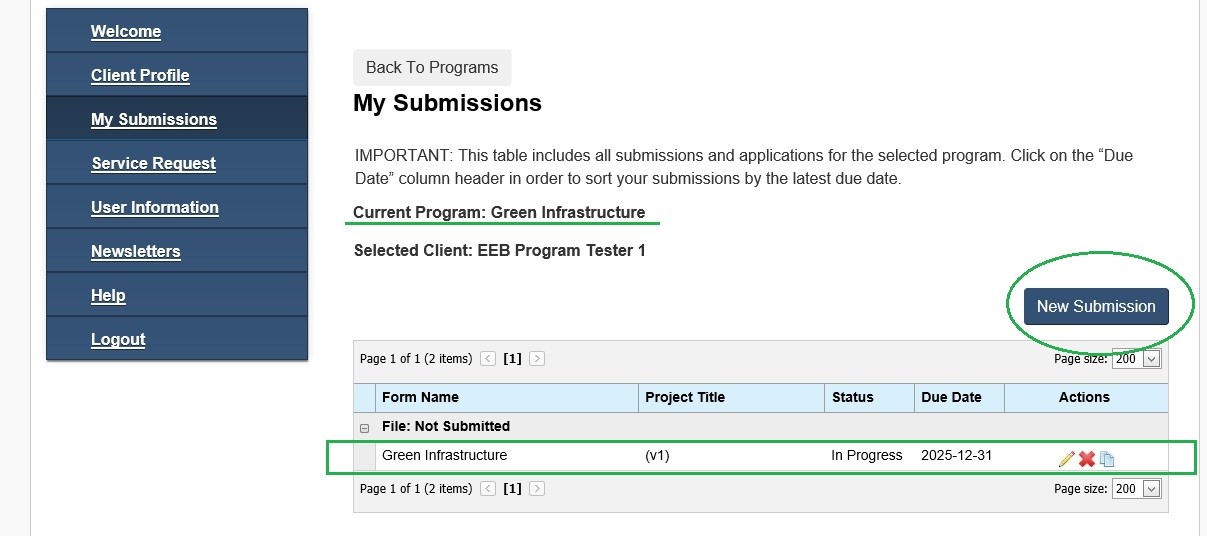Delete the Green Infrastructure submission with the red X
The width and height of the screenshot is (1207, 552).
(1087, 459)
